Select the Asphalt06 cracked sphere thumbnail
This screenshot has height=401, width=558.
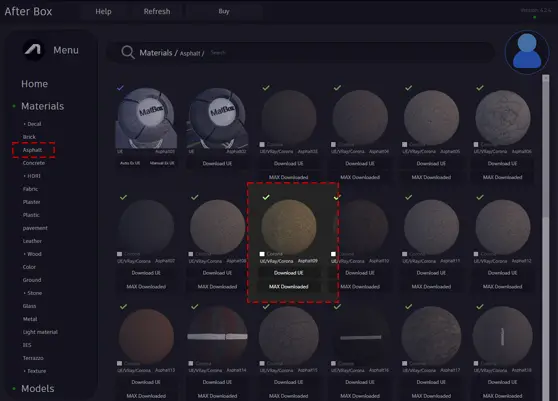(502, 117)
